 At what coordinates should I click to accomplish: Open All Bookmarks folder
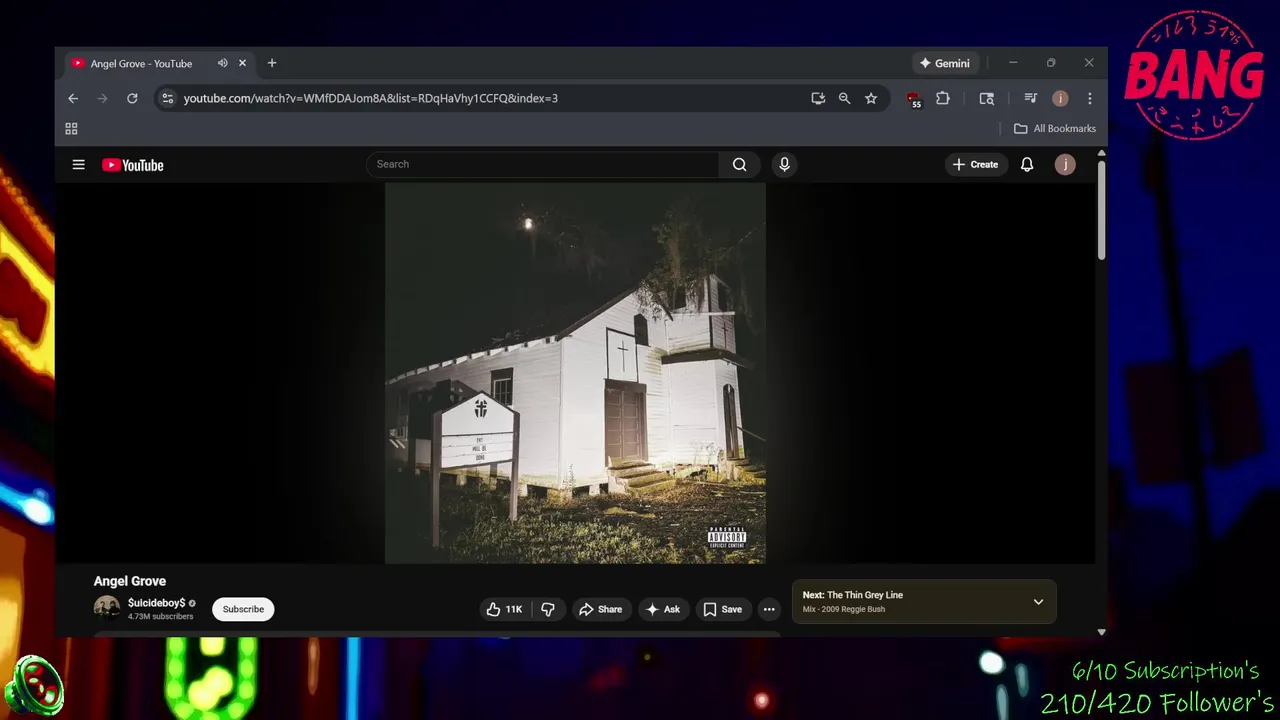tap(1055, 129)
